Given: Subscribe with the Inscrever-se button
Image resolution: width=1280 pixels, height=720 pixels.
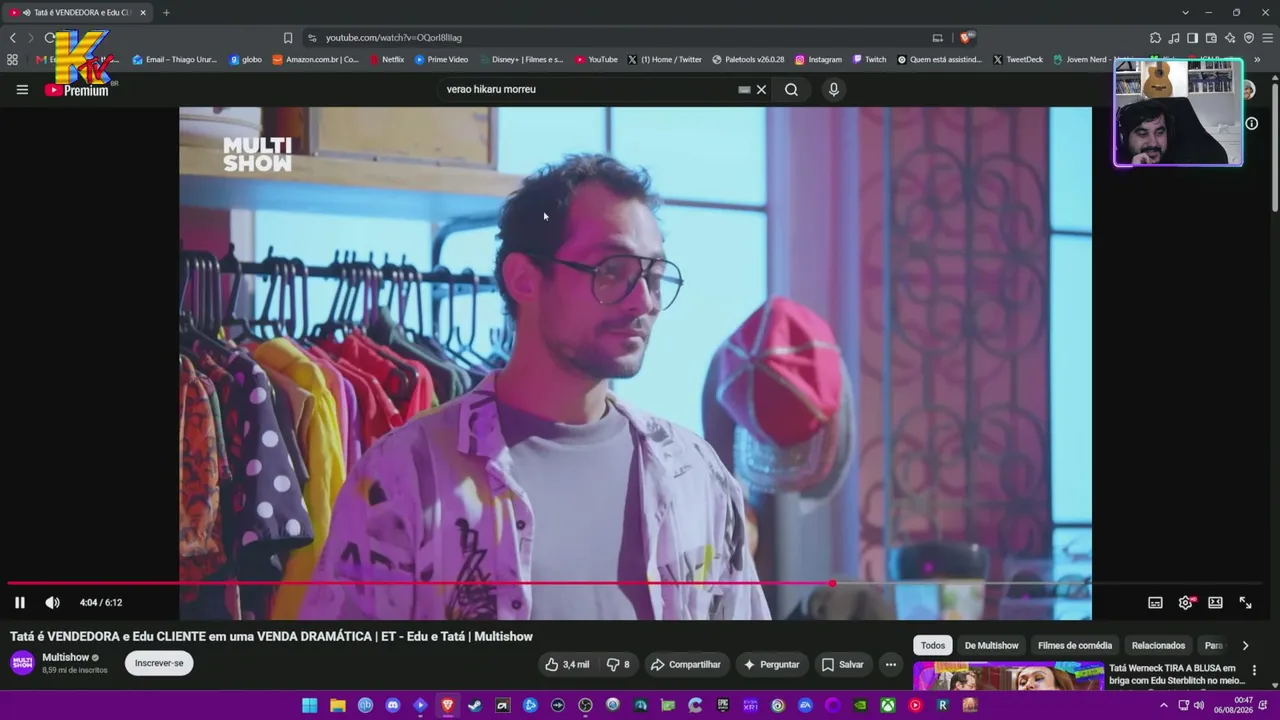Looking at the screenshot, I should pyautogui.click(x=159, y=663).
